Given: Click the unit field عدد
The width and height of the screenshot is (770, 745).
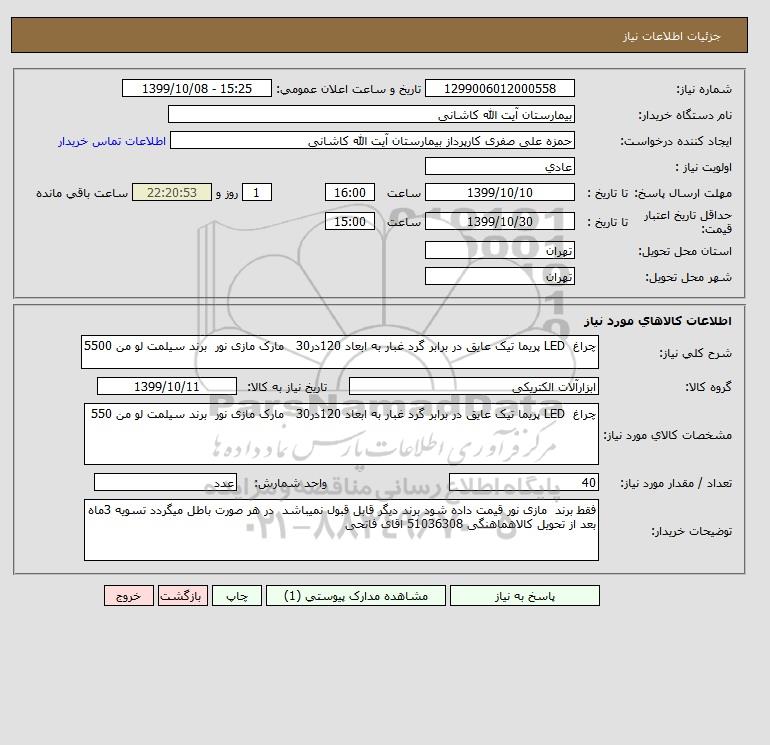Looking at the screenshot, I should coord(165,482).
